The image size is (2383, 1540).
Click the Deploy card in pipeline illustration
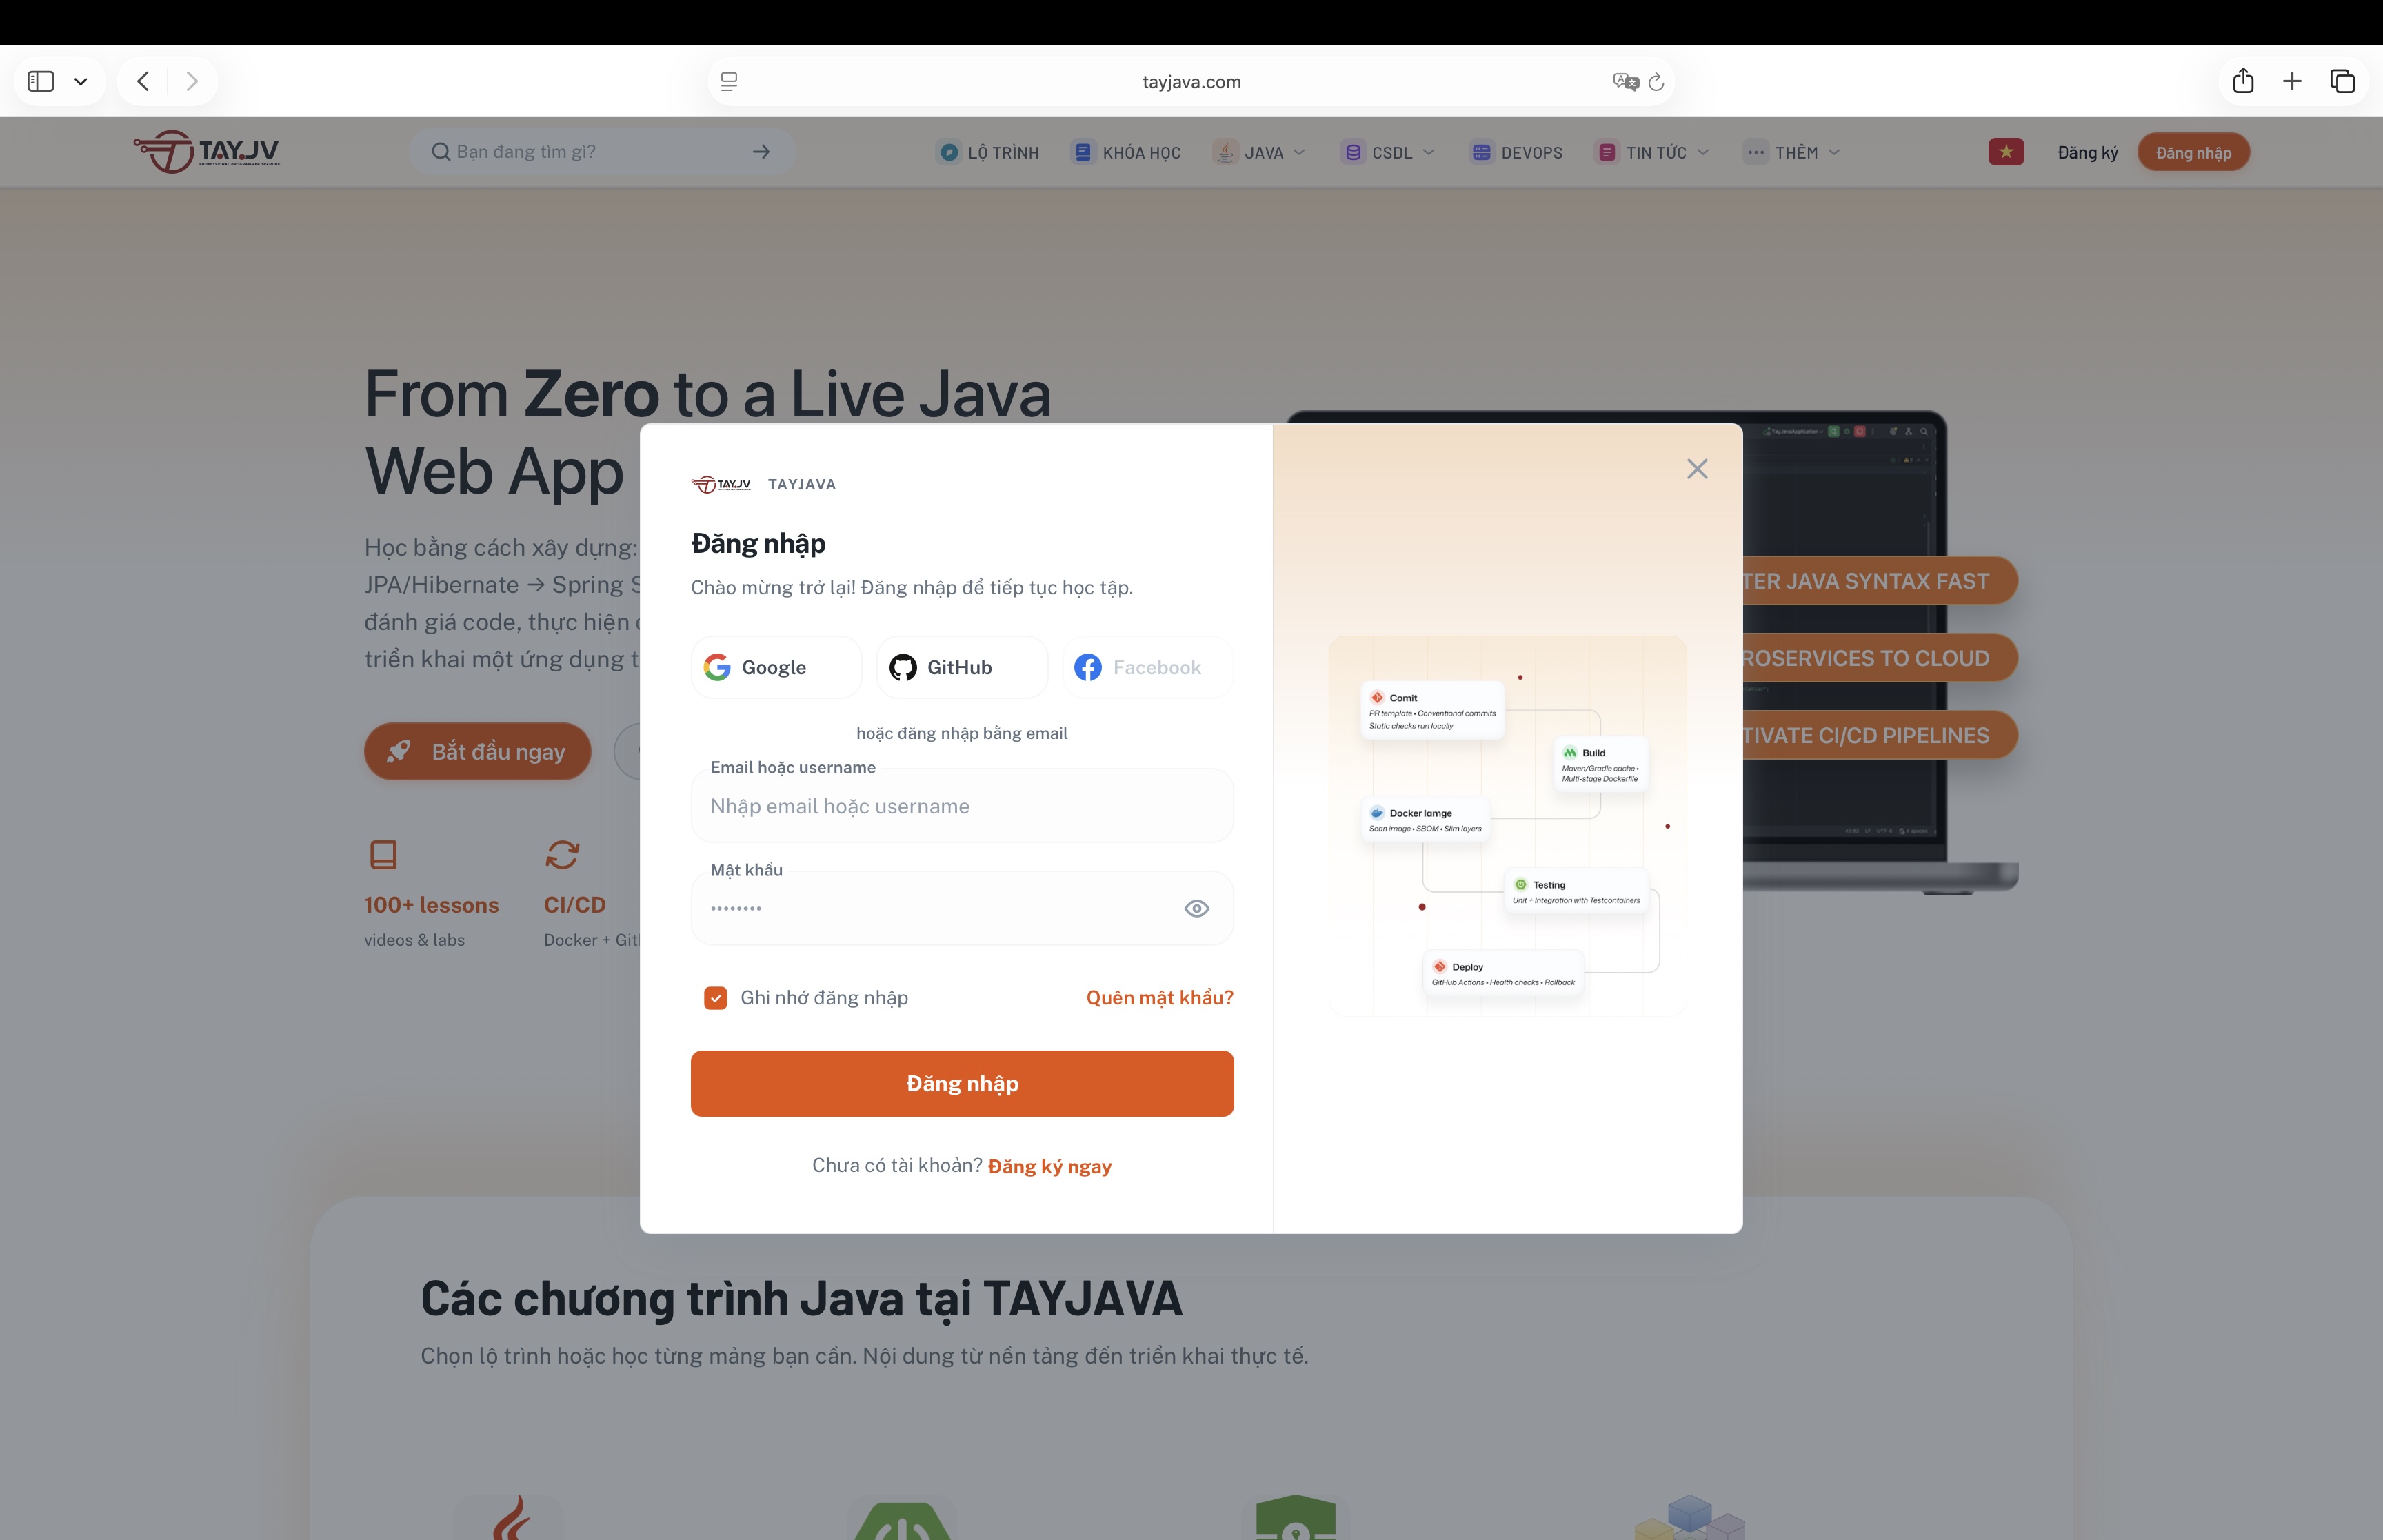tap(1504, 973)
